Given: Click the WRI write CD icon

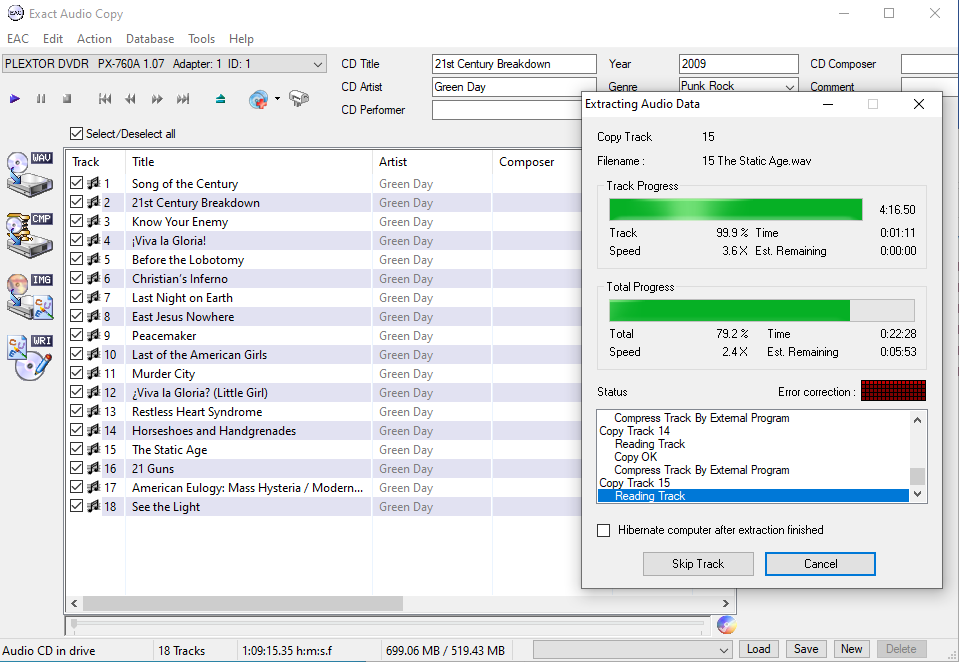Looking at the screenshot, I should point(30,357).
